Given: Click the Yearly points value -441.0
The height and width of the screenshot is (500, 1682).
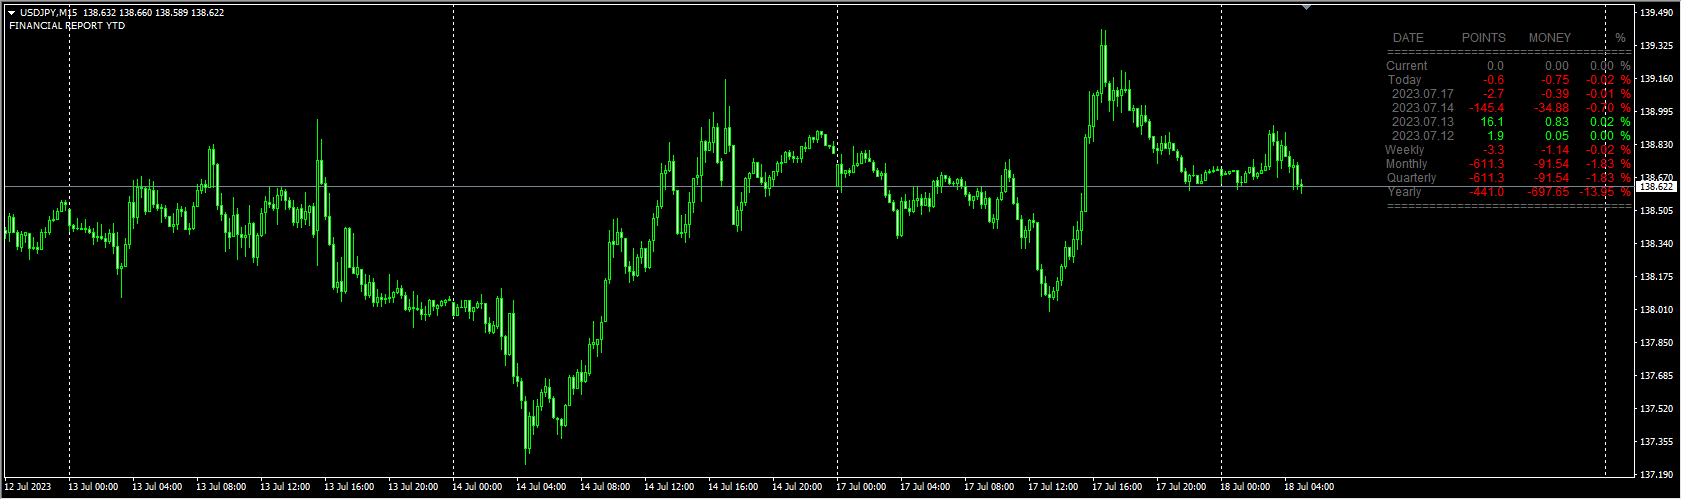Looking at the screenshot, I should click(1486, 192).
